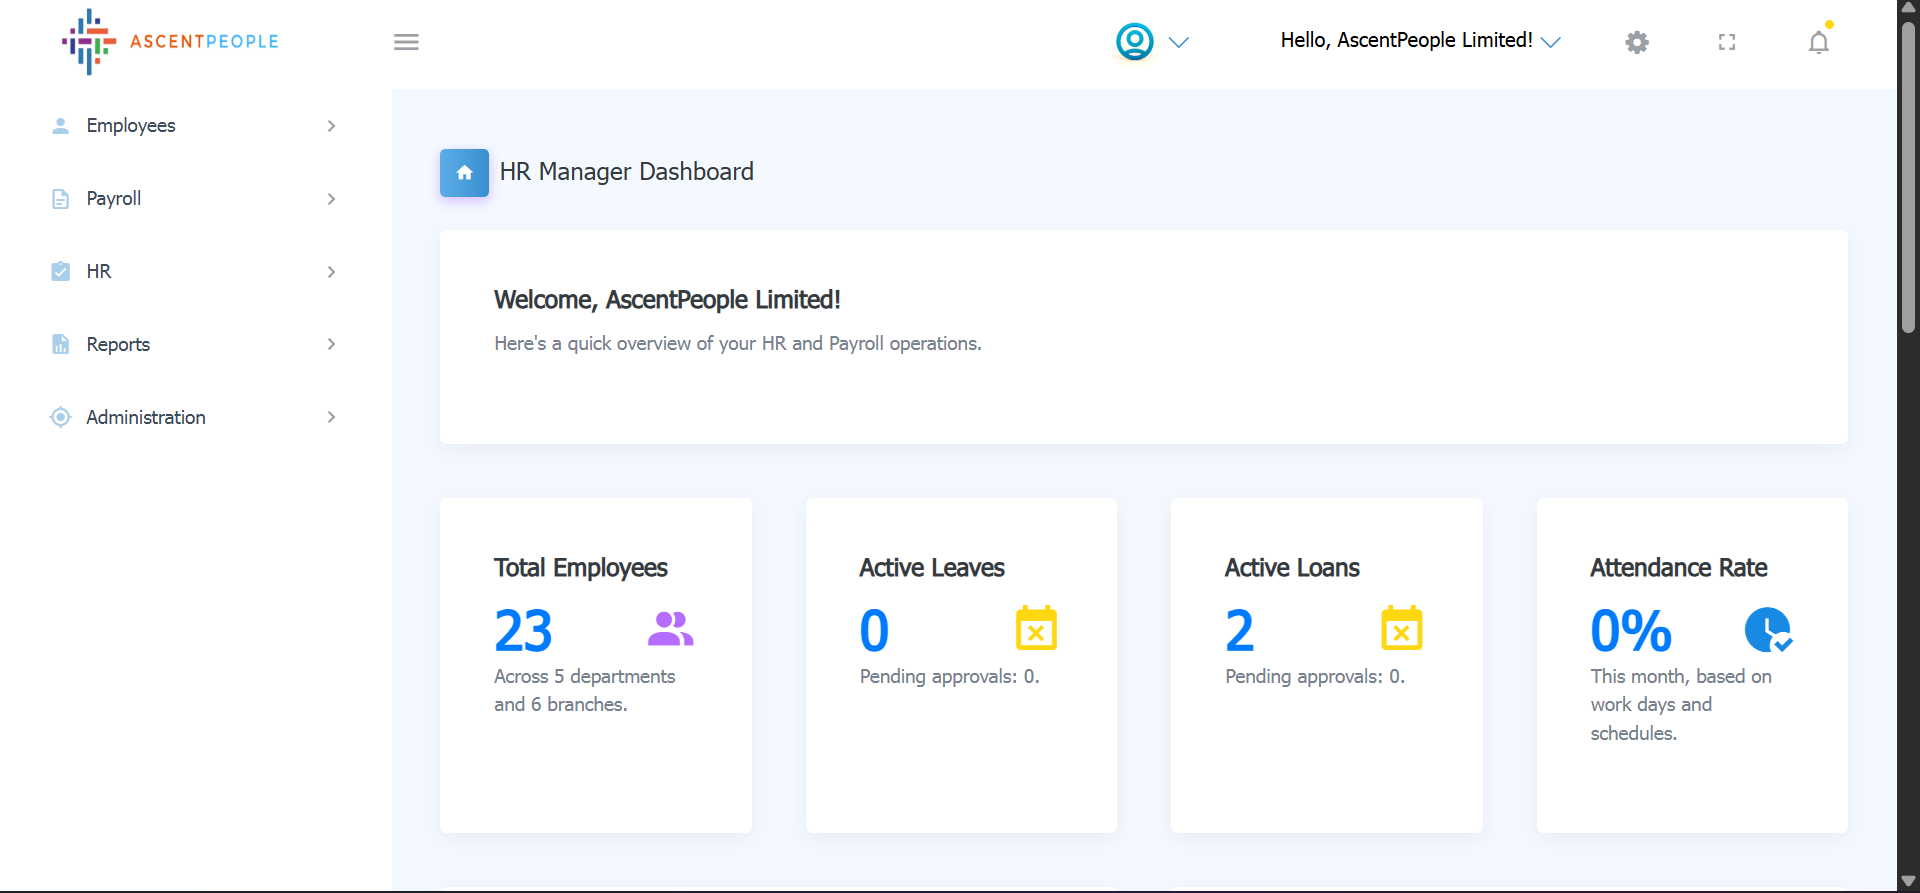Screen dimensions: 1920x893
Task: Click the home icon beside dashboard title
Action: point(464,173)
